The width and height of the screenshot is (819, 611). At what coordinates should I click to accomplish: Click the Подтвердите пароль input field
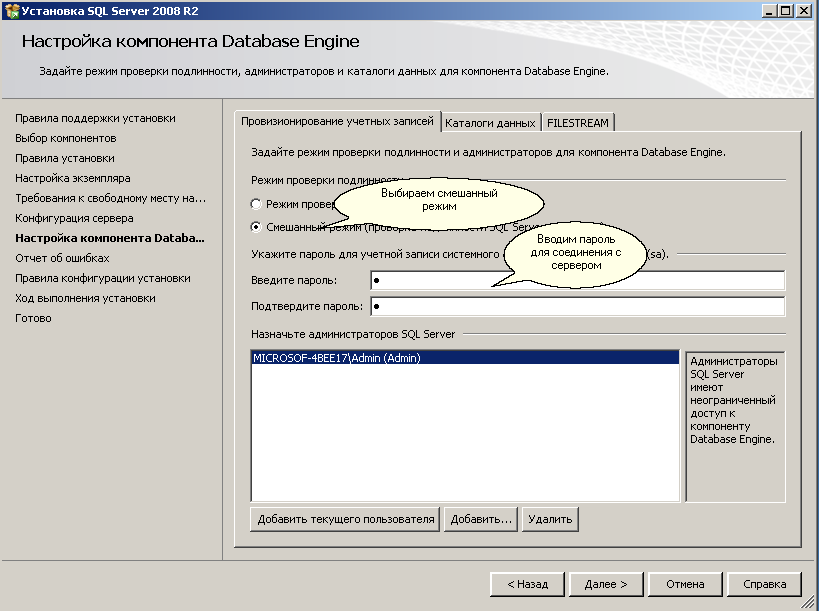pos(500,305)
